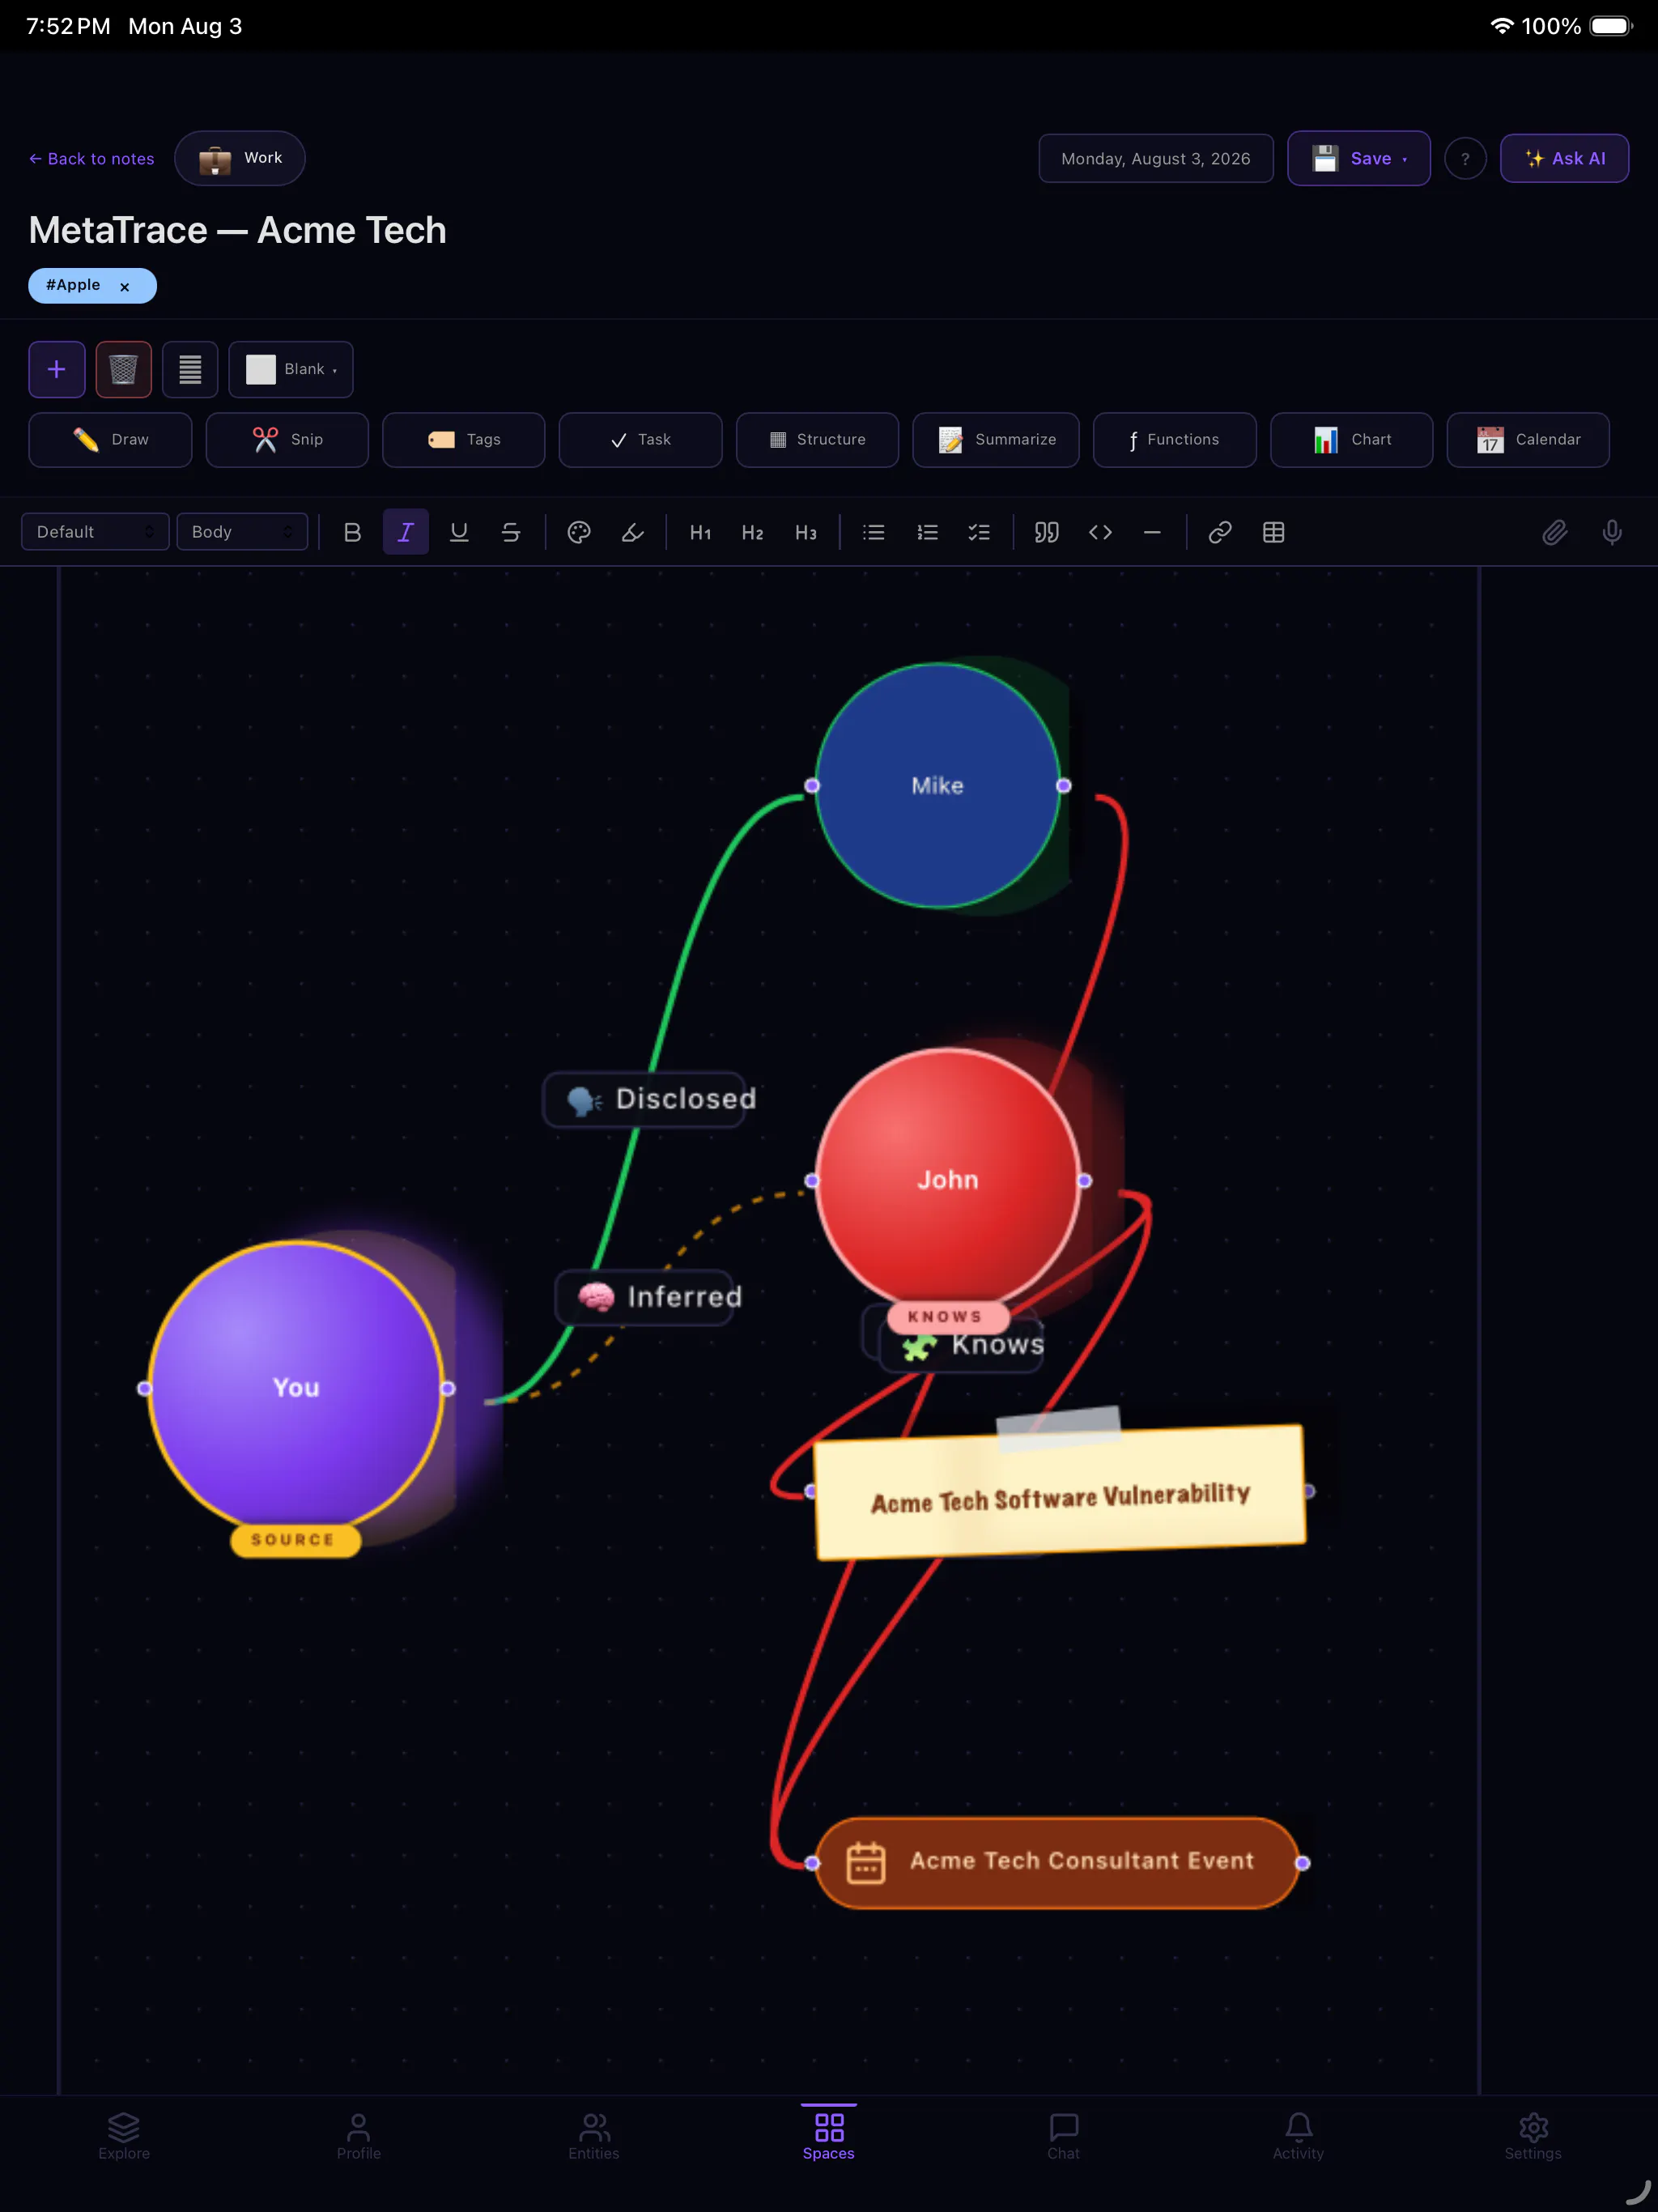Click the help question mark button
Screen dimensions: 1658x2212
point(1465,159)
